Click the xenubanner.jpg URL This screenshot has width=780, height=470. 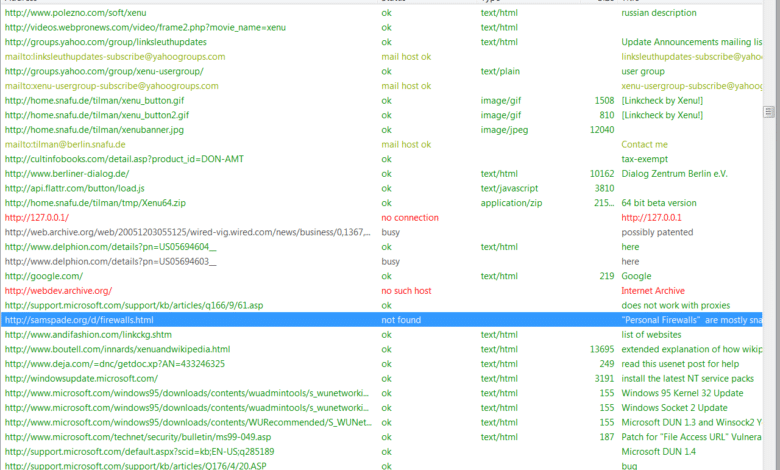click(94, 130)
